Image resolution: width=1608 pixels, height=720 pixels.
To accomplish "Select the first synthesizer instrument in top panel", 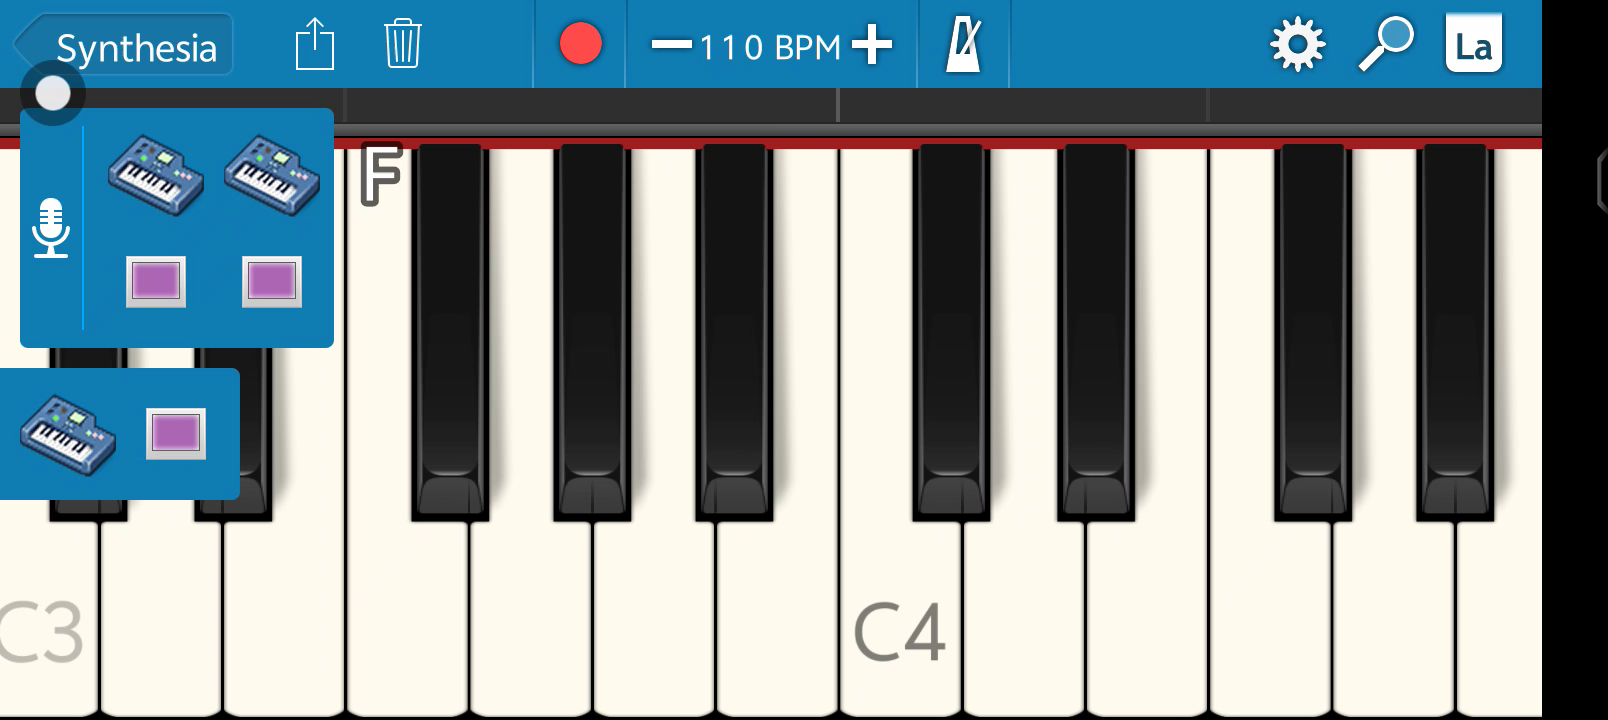I will click(x=156, y=175).
